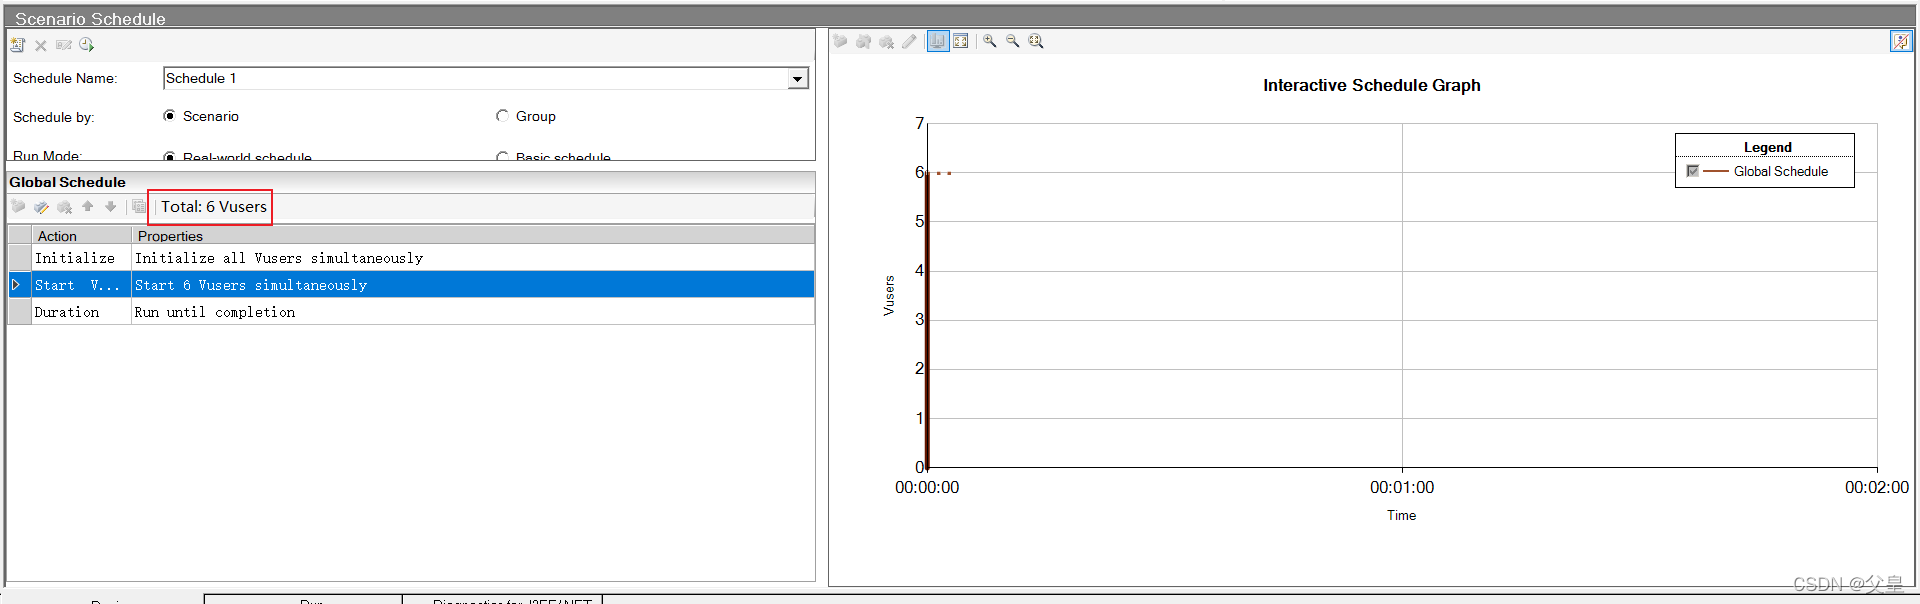Move action down with the down arrow
1920x604 pixels.
(111, 207)
